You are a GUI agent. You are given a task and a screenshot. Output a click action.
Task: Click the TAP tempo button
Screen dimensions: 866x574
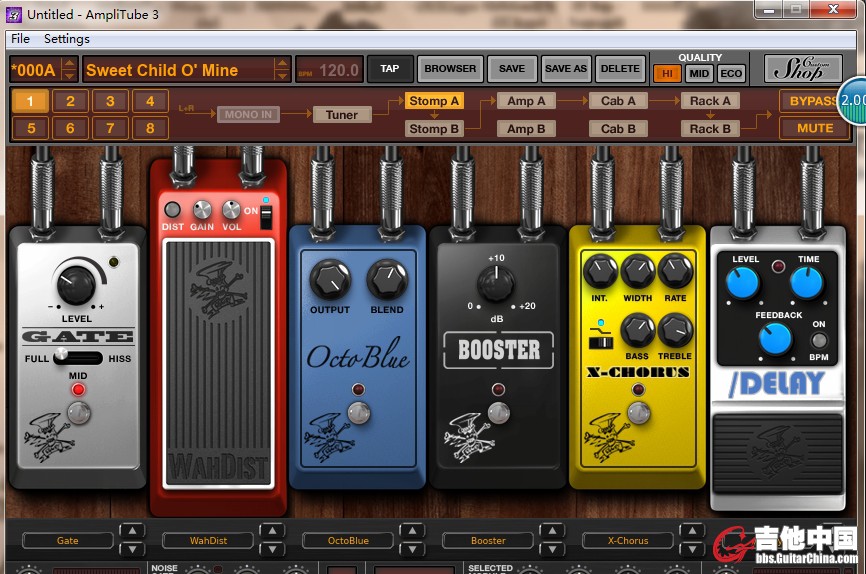(389, 69)
